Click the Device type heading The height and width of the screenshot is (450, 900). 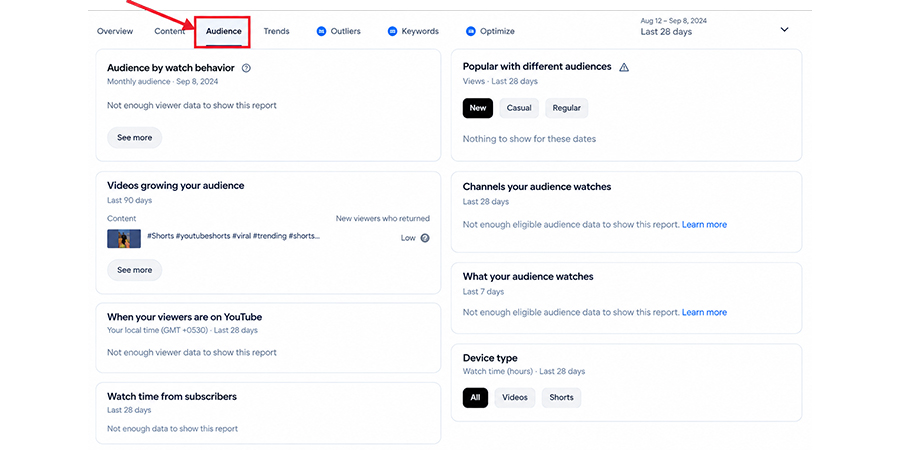pyautogui.click(x=490, y=358)
